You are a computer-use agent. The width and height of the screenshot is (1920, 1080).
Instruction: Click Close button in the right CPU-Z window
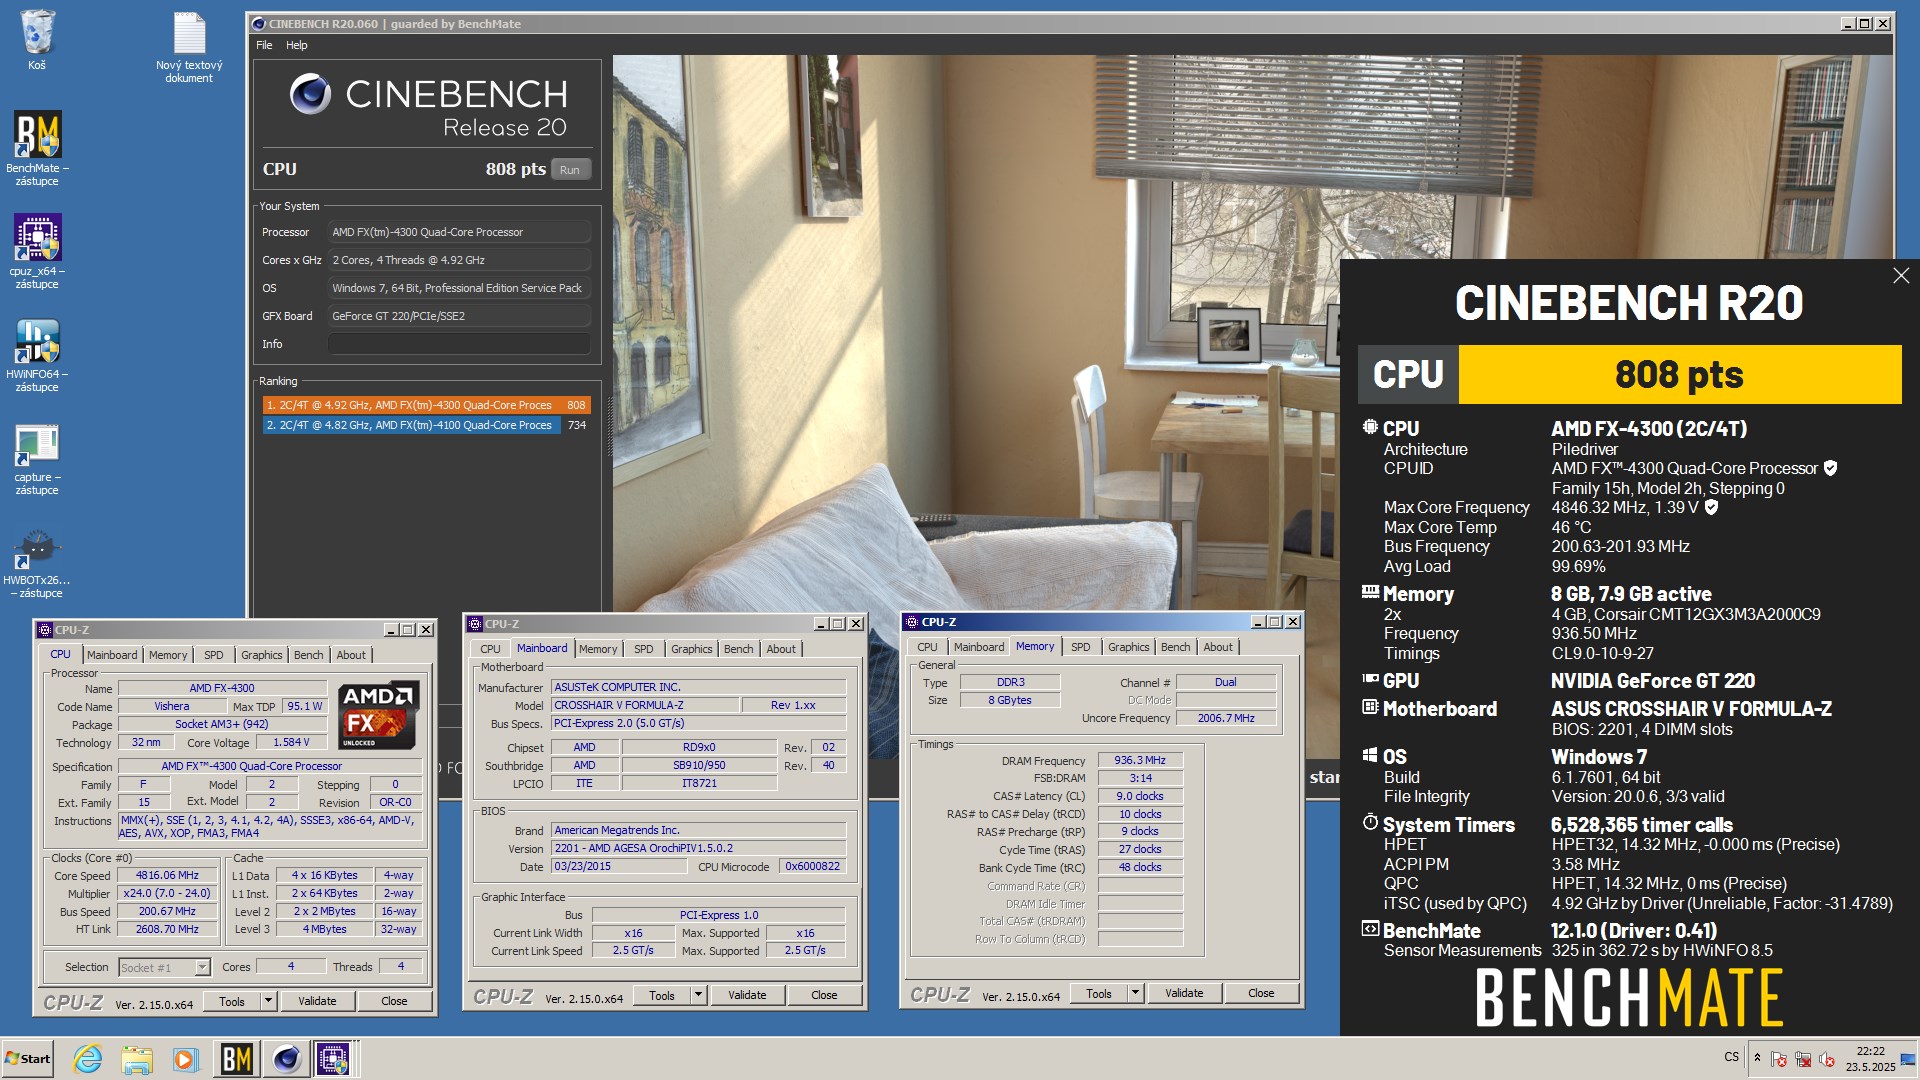1261,993
